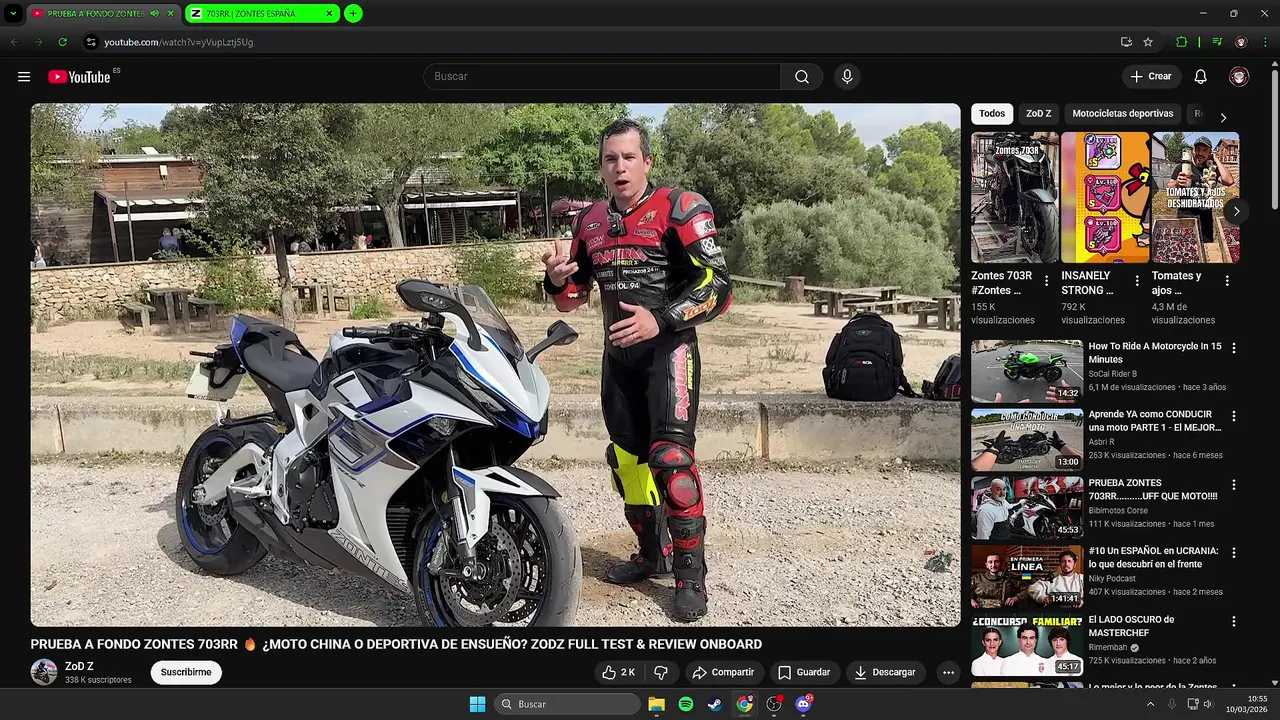Click the Windows taskbar search box
This screenshot has height=720, width=1280.
click(x=567, y=704)
